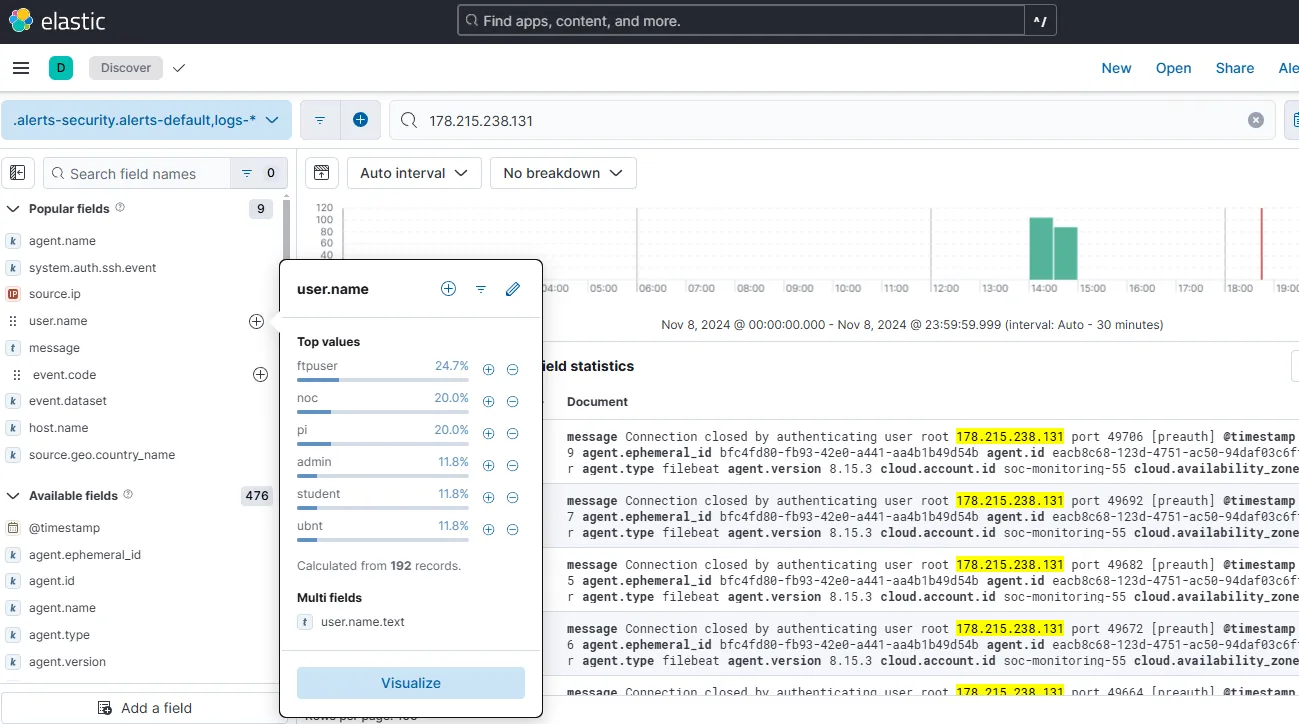Screen dimensions: 1299x724
Task: Click the Share menu item
Action: [1234, 68]
